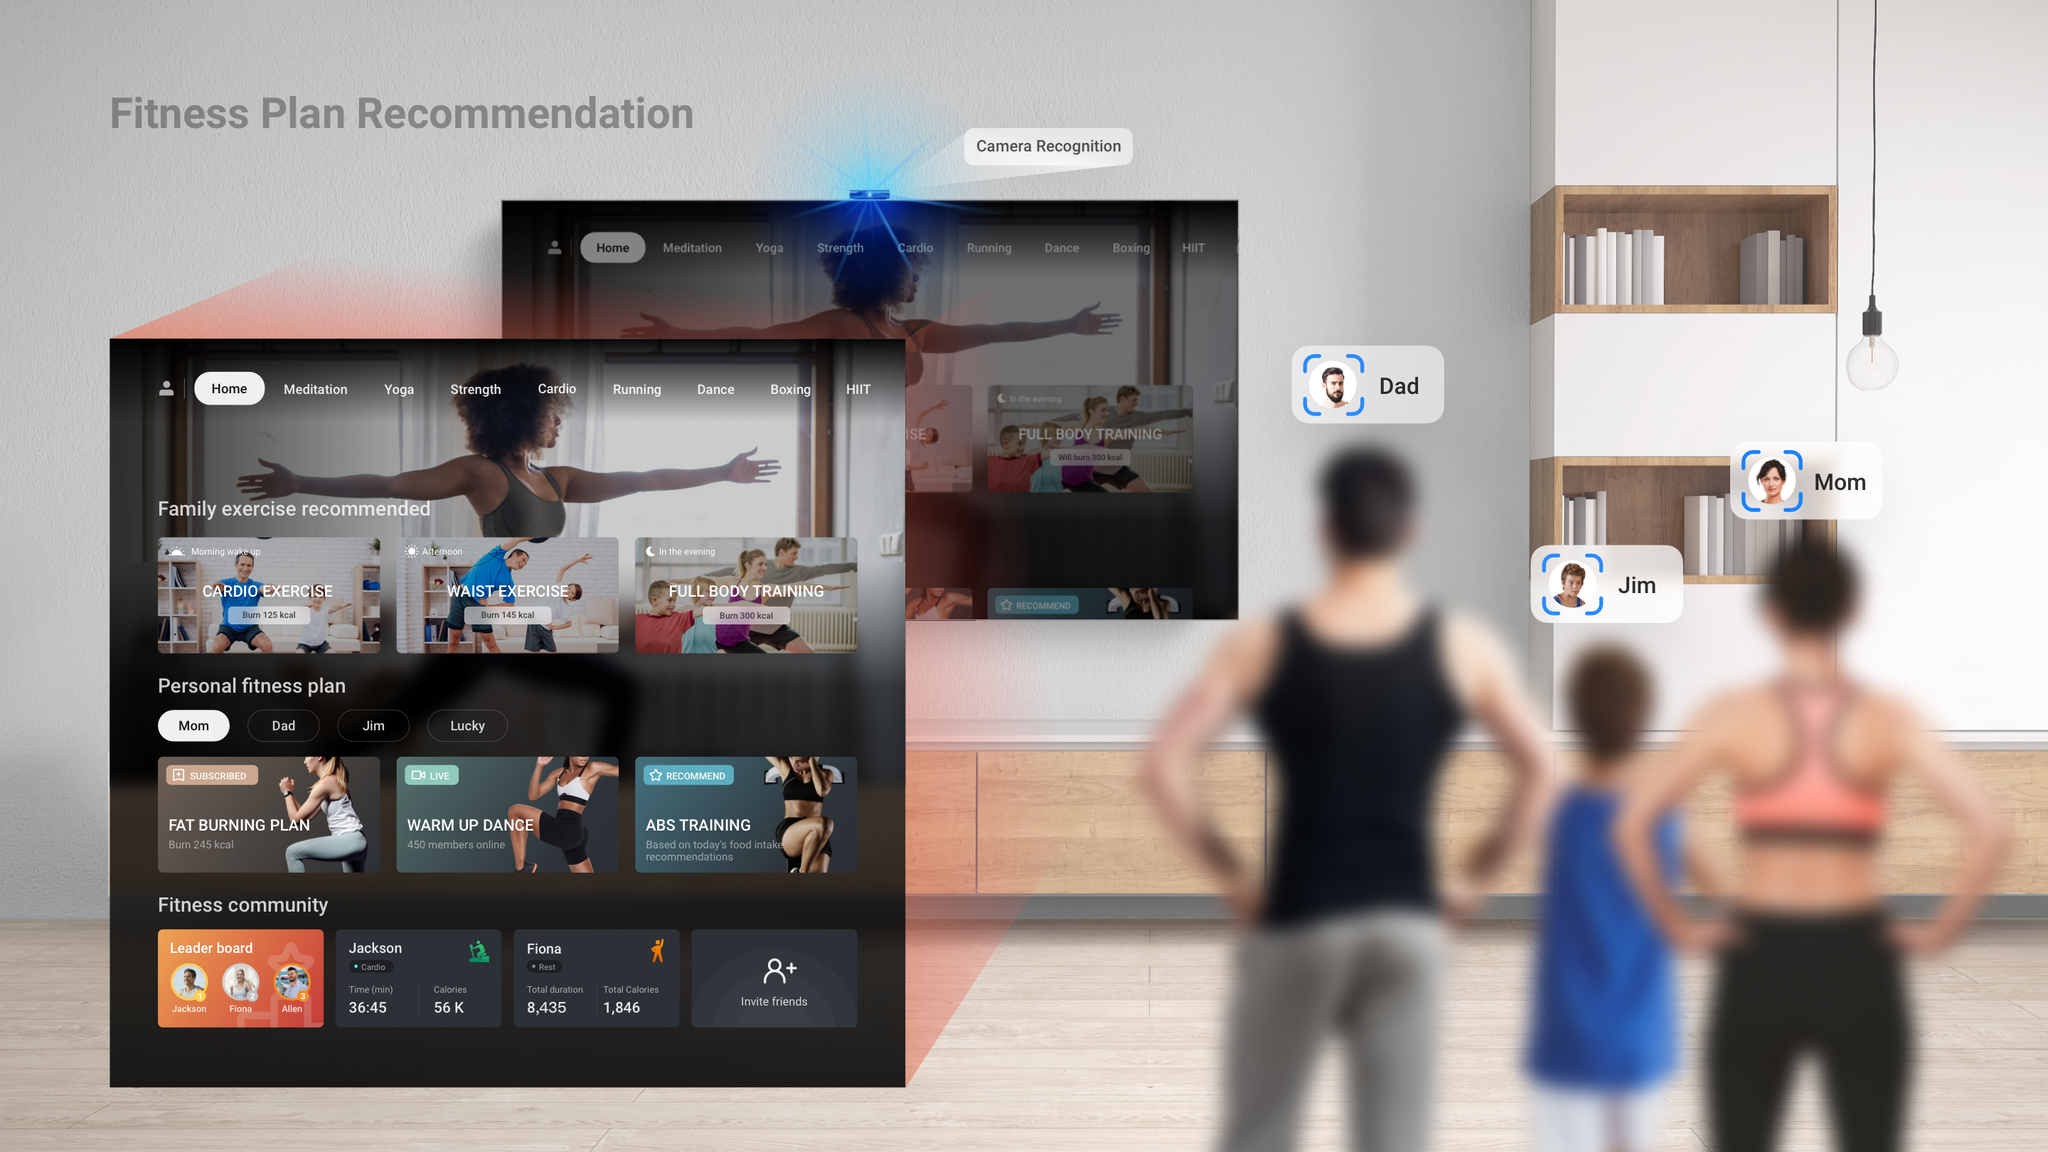Click the HIIT workout tab
This screenshot has height=1152, width=2048.
coord(857,388)
